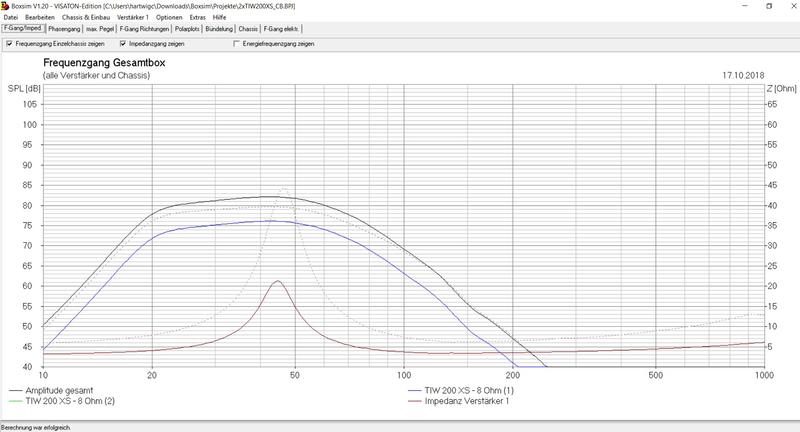The width and height of the screenshot is (800, 432).
Task: Click the Frequenzgang Gesamtbox chart title
Action: [104, 63]
